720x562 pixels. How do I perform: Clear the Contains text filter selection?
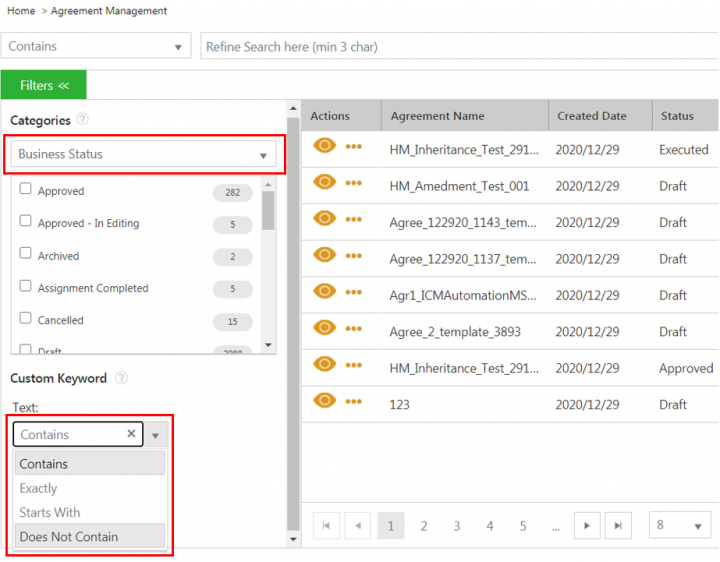click(131, 433)
